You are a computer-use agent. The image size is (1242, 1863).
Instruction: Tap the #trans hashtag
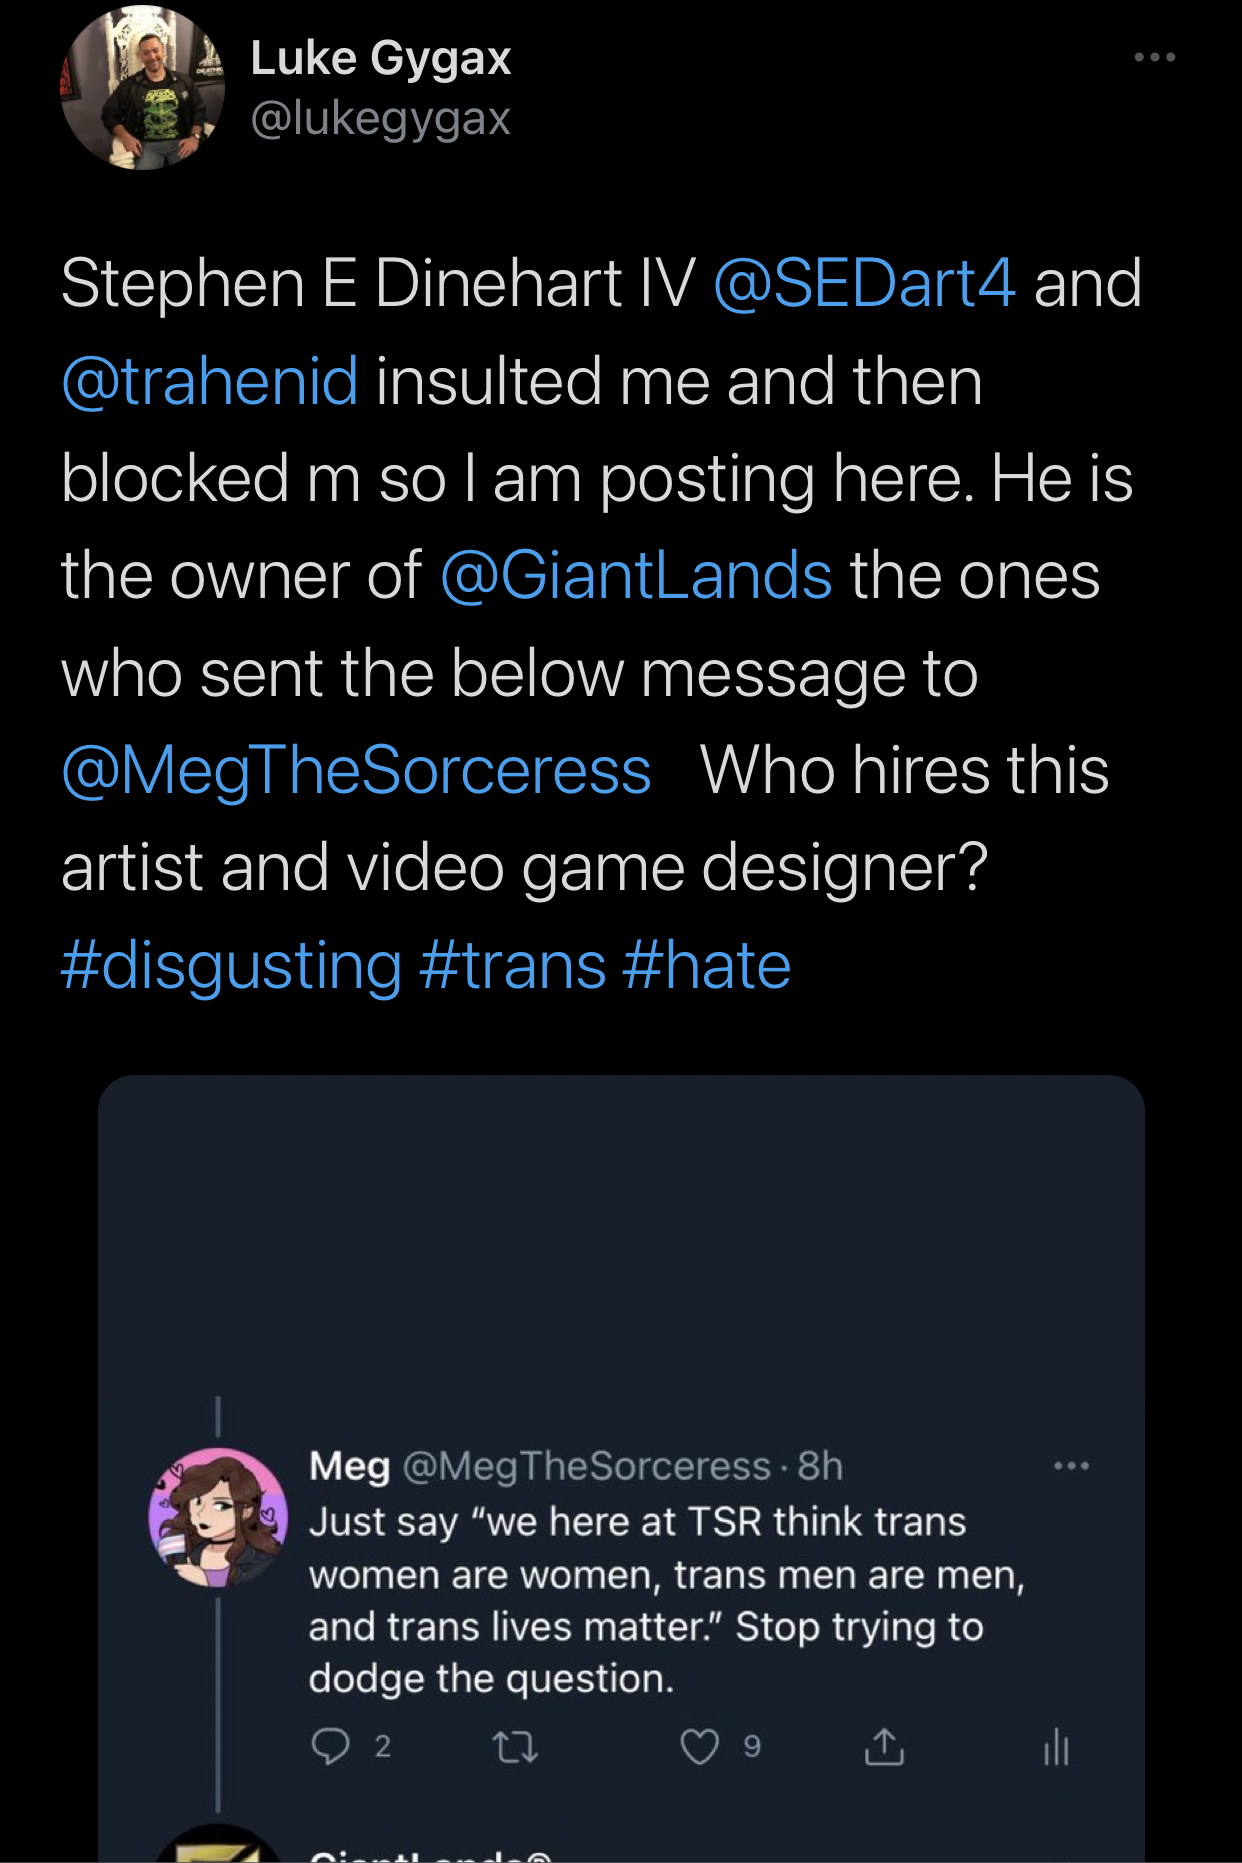coord(513,966)
